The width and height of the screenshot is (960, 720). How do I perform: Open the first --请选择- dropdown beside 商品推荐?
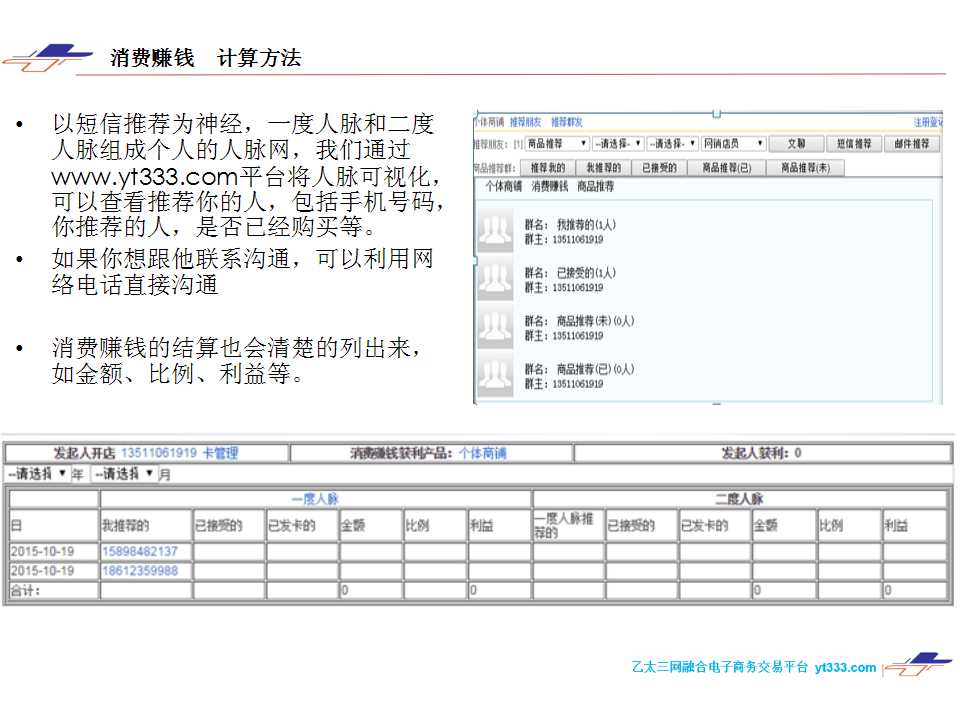click(x=618, y=144)
